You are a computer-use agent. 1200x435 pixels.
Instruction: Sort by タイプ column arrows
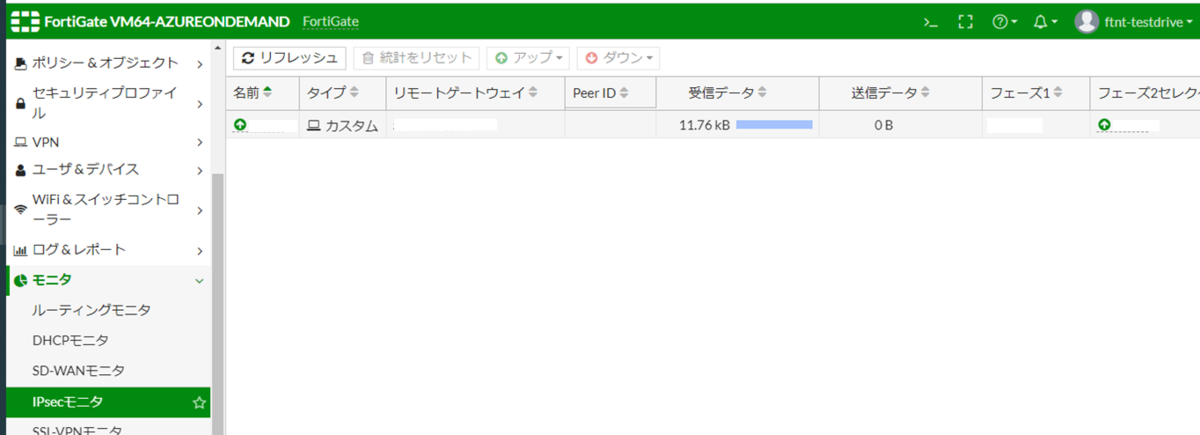[x=352, y=93]
